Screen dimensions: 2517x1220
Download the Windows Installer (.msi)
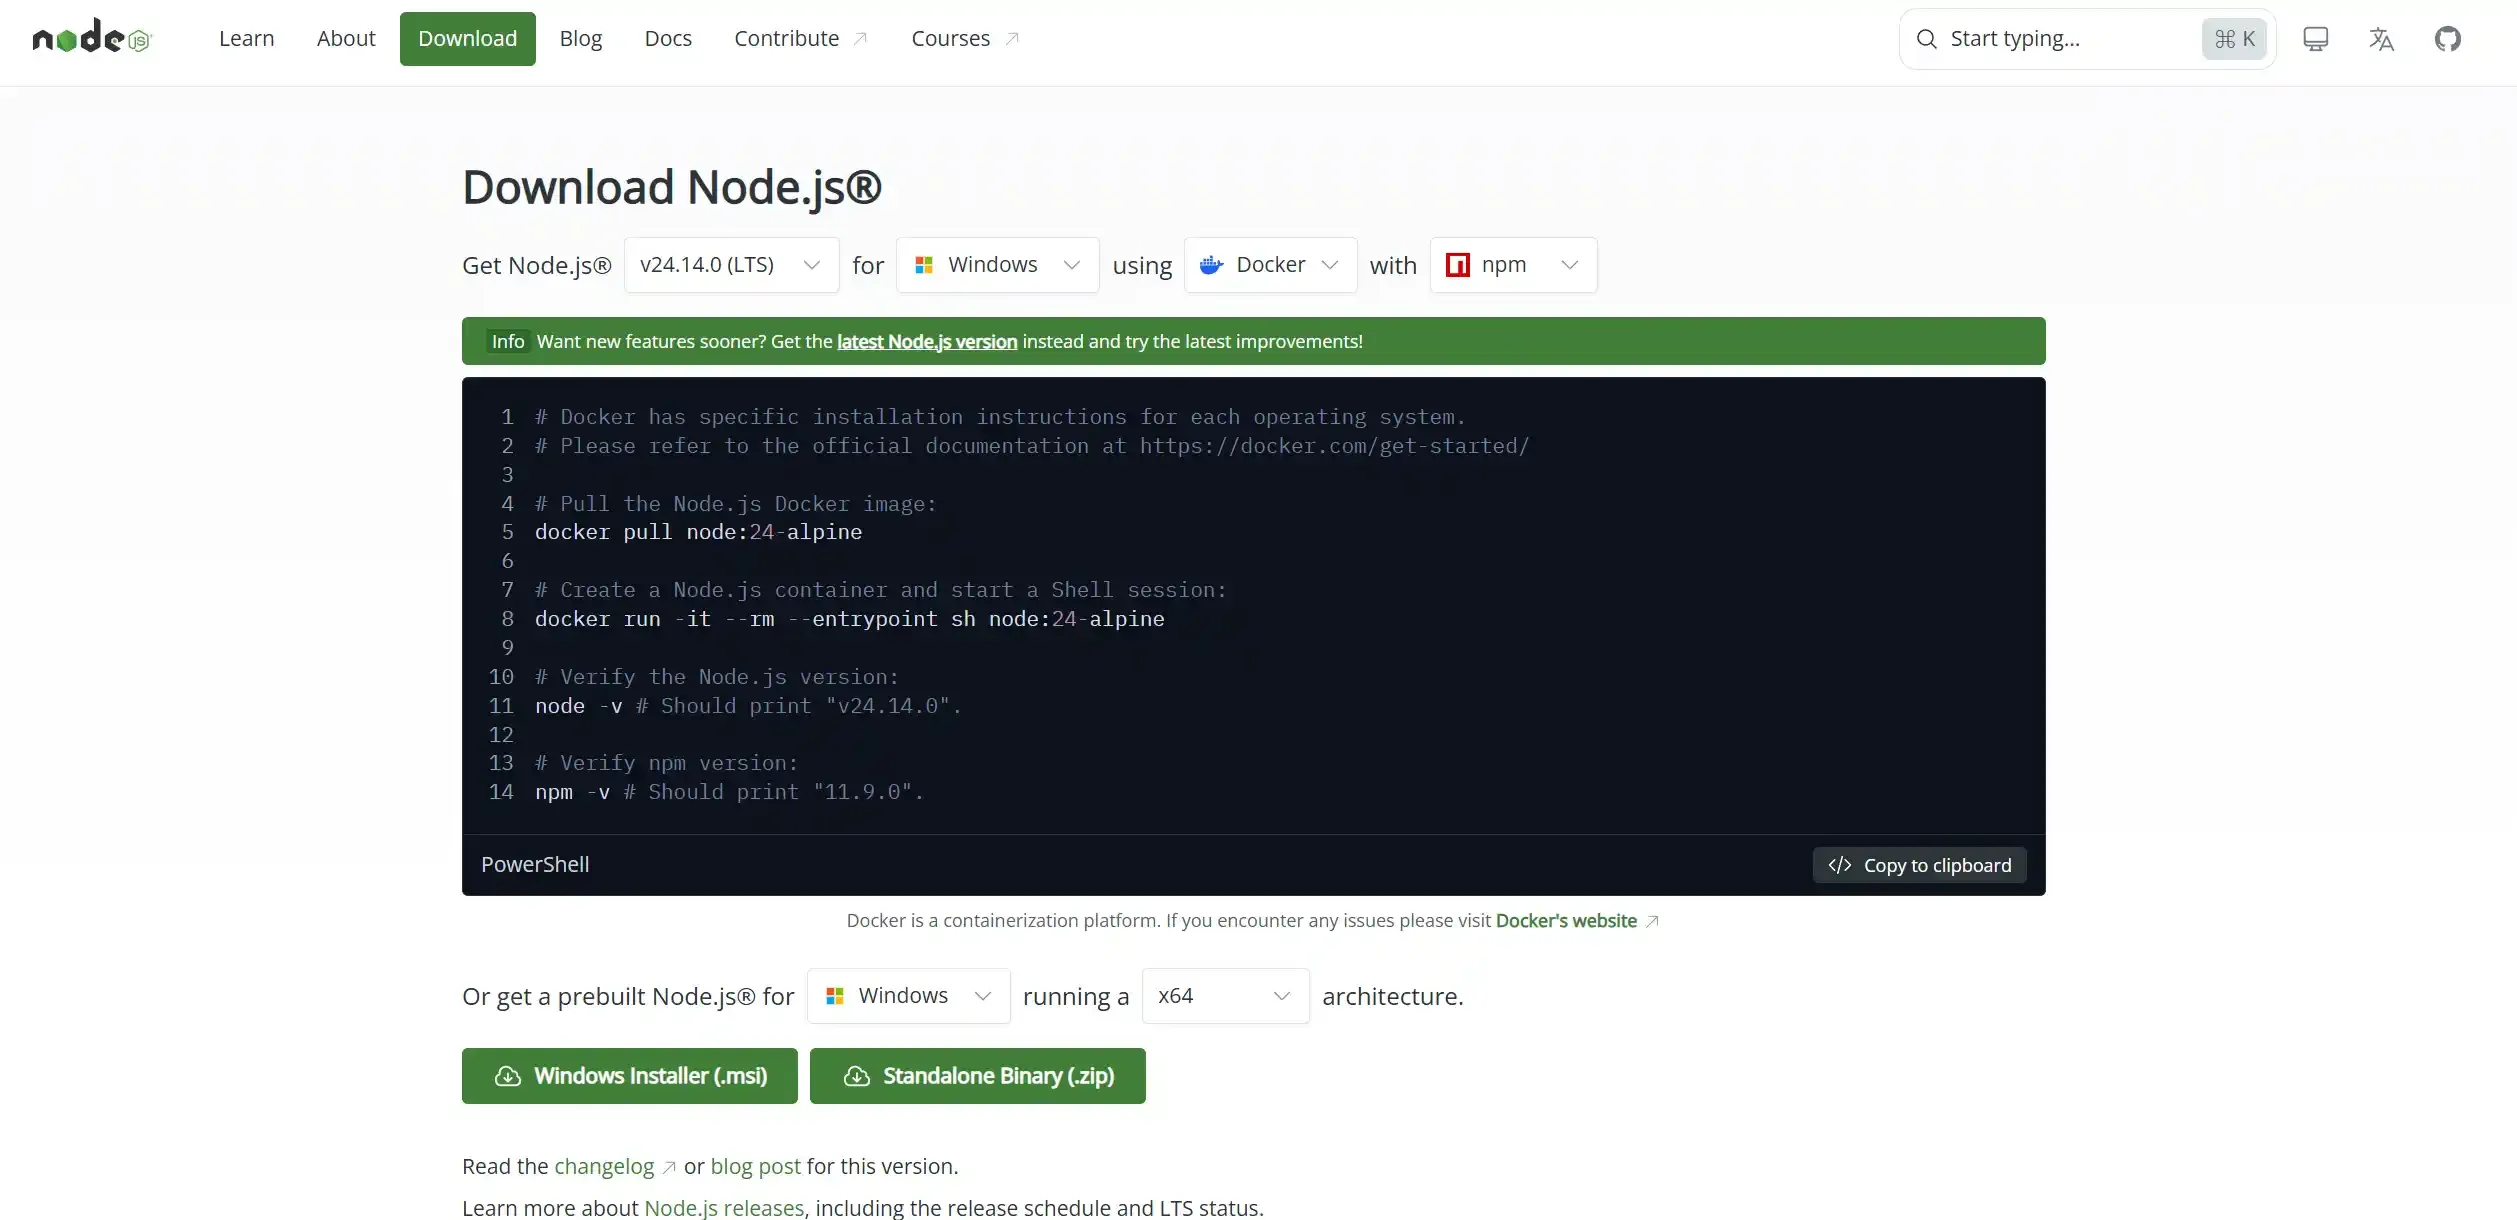click(628, 1075)
